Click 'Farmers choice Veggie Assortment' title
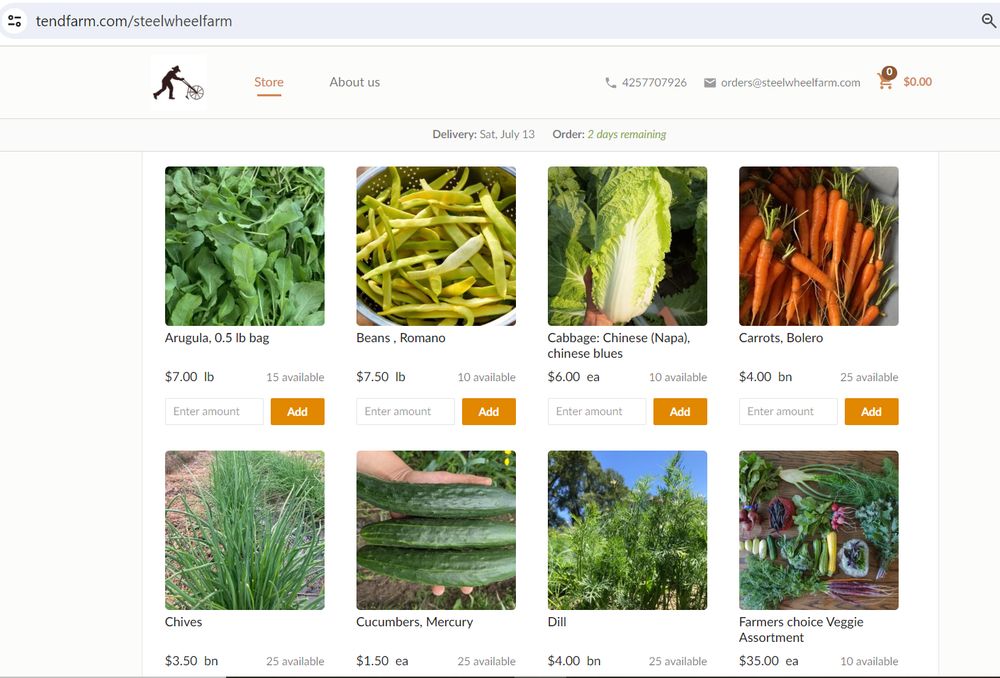 pos(801,630)
